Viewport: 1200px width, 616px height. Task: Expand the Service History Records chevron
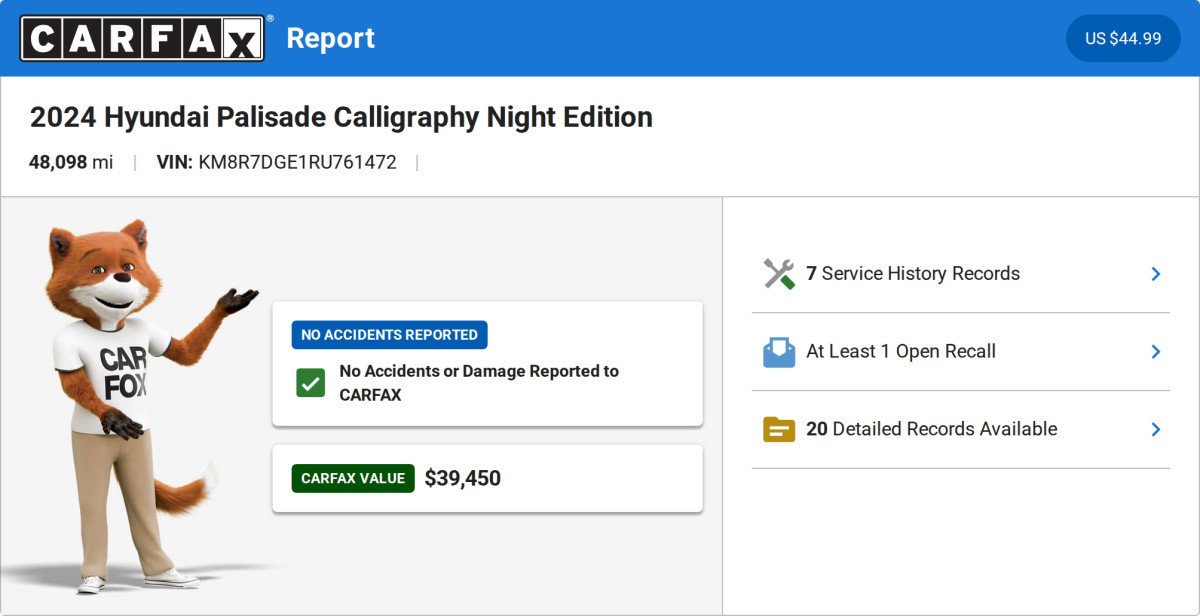[1155, 274]
